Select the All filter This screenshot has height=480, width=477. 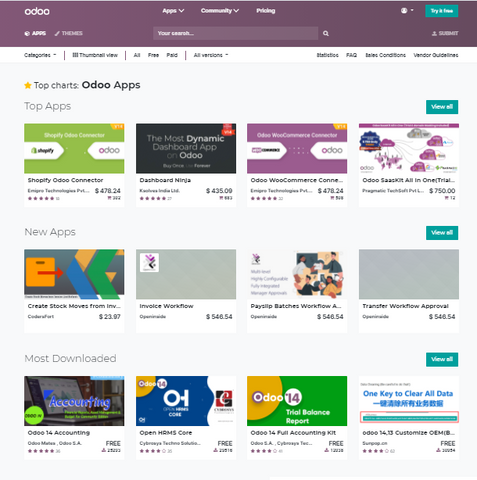click(x=137, y=55)
